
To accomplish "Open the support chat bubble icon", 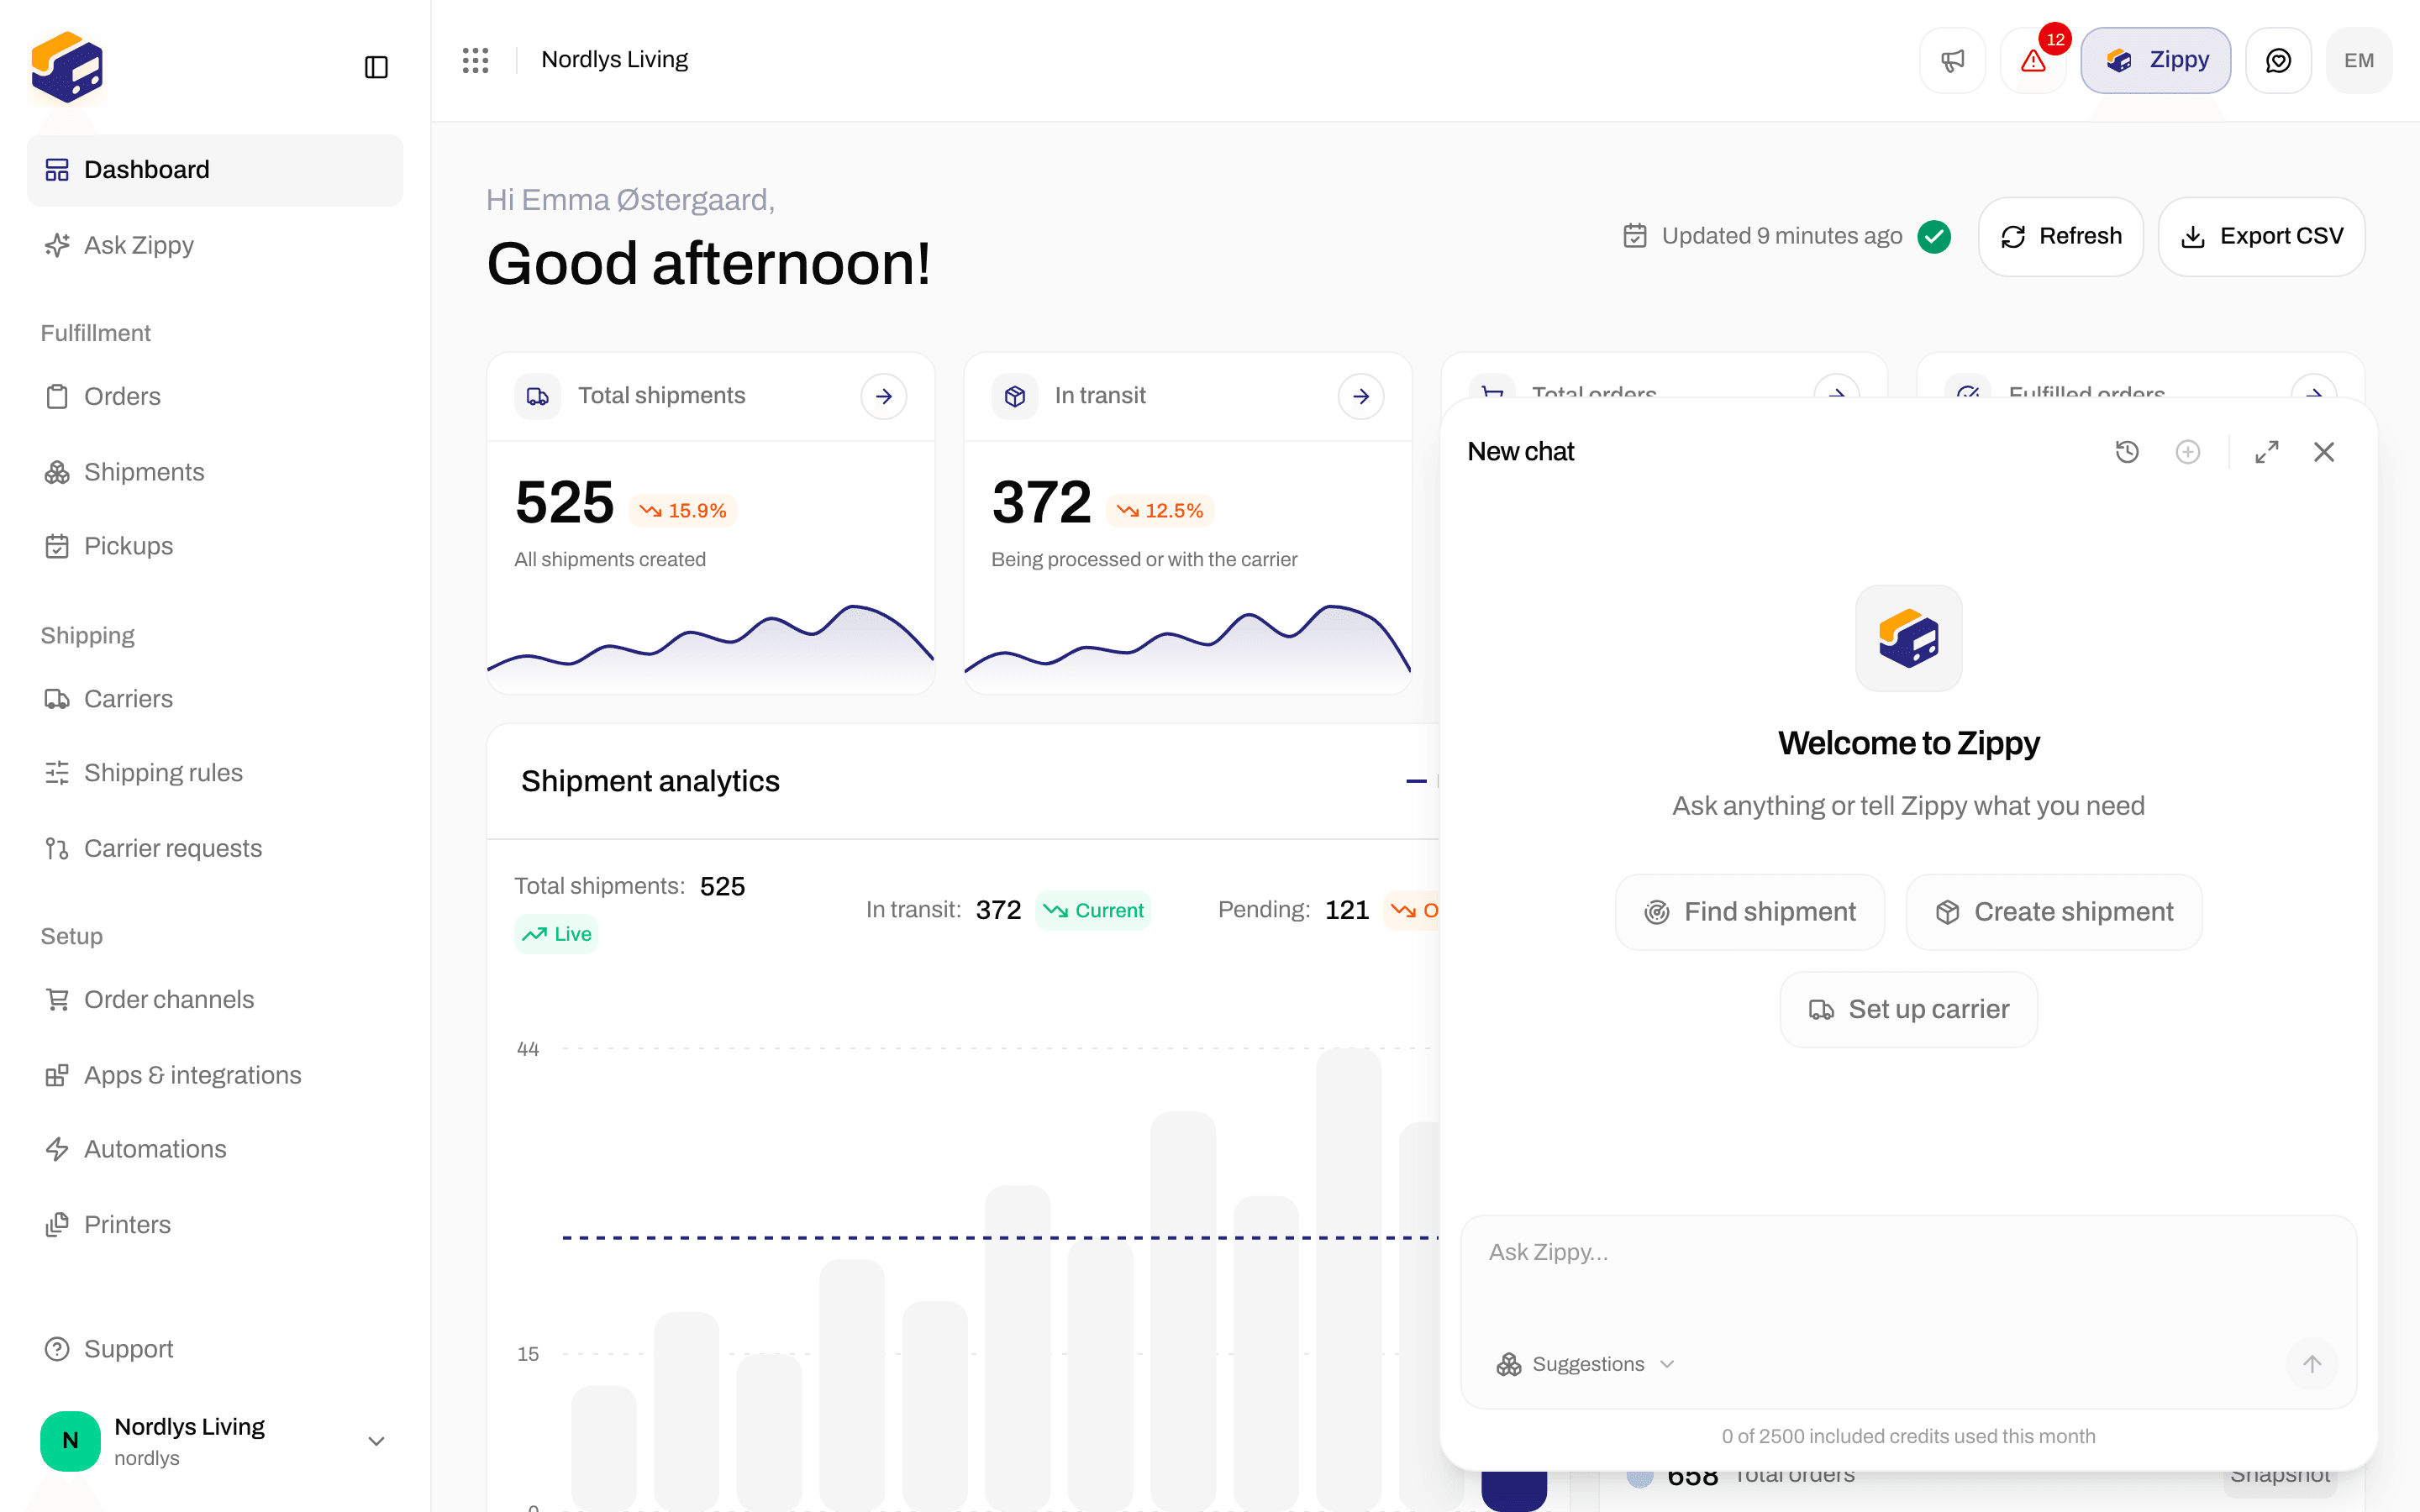I will tap(2278, 60).
